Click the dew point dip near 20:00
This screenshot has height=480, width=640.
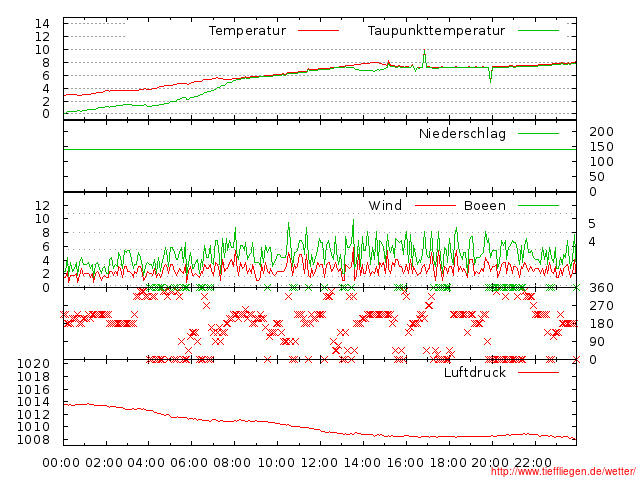coord(491,76)
